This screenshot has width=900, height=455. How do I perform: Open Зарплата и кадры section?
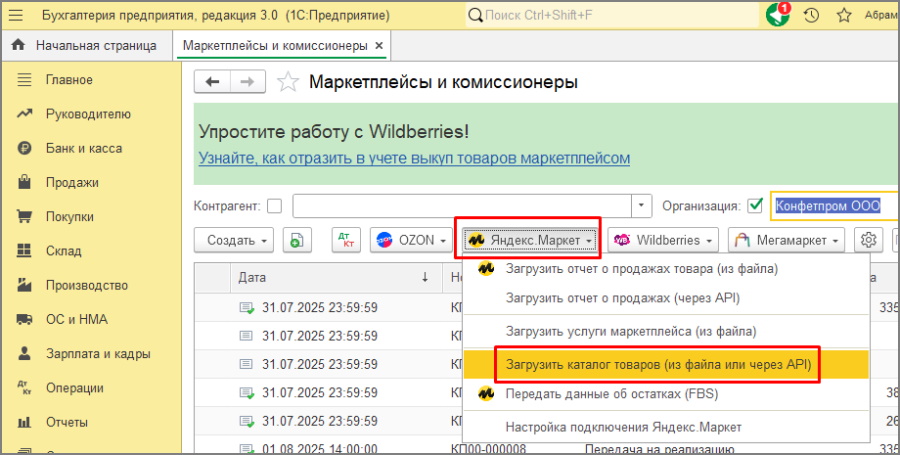[x=98, y=353]
